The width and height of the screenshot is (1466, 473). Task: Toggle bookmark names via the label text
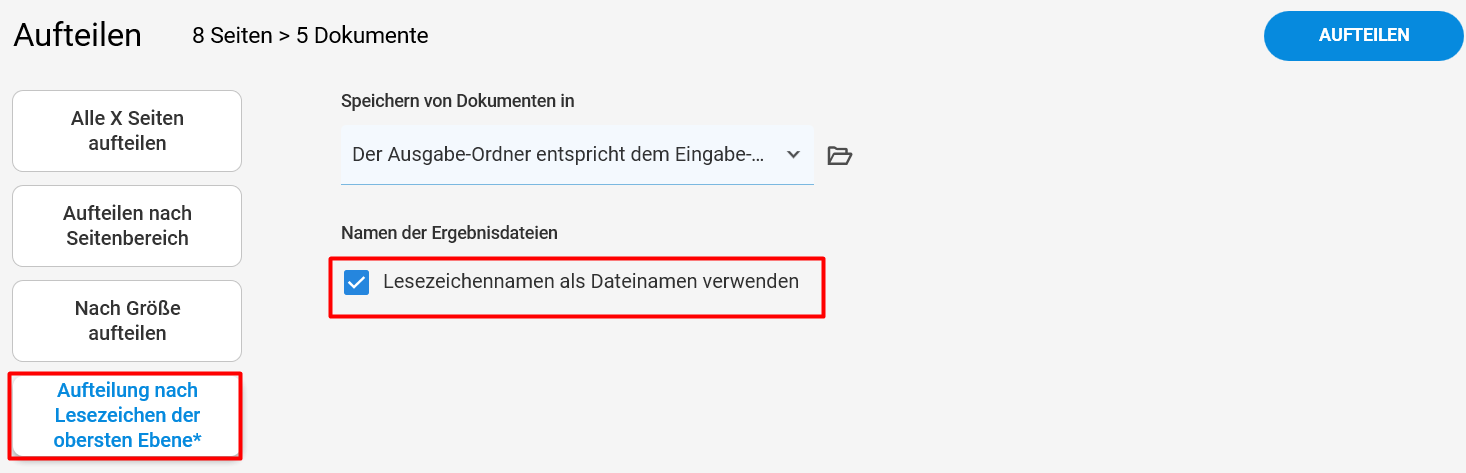click(591, 282)
